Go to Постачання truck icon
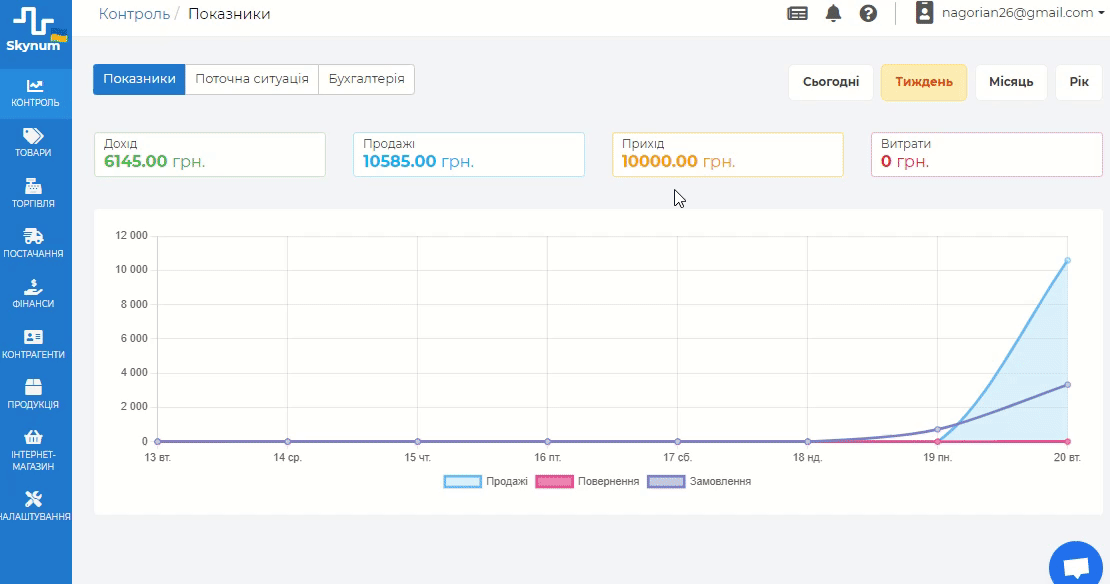The image size is (1110, 584). (x=33, y=236)
